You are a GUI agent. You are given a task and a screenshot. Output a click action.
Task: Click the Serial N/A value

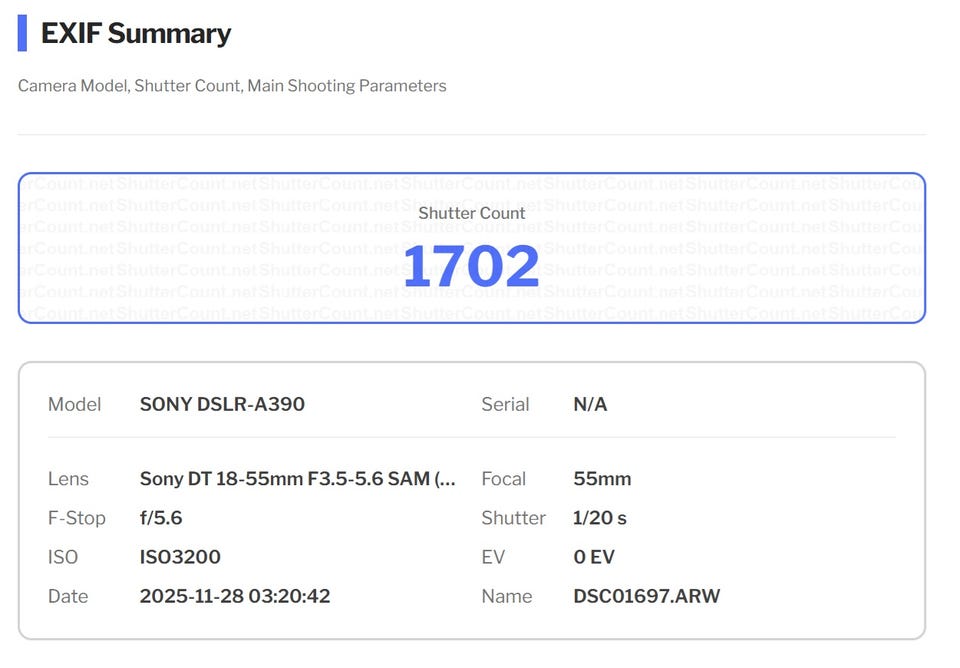tap(590, 404)
